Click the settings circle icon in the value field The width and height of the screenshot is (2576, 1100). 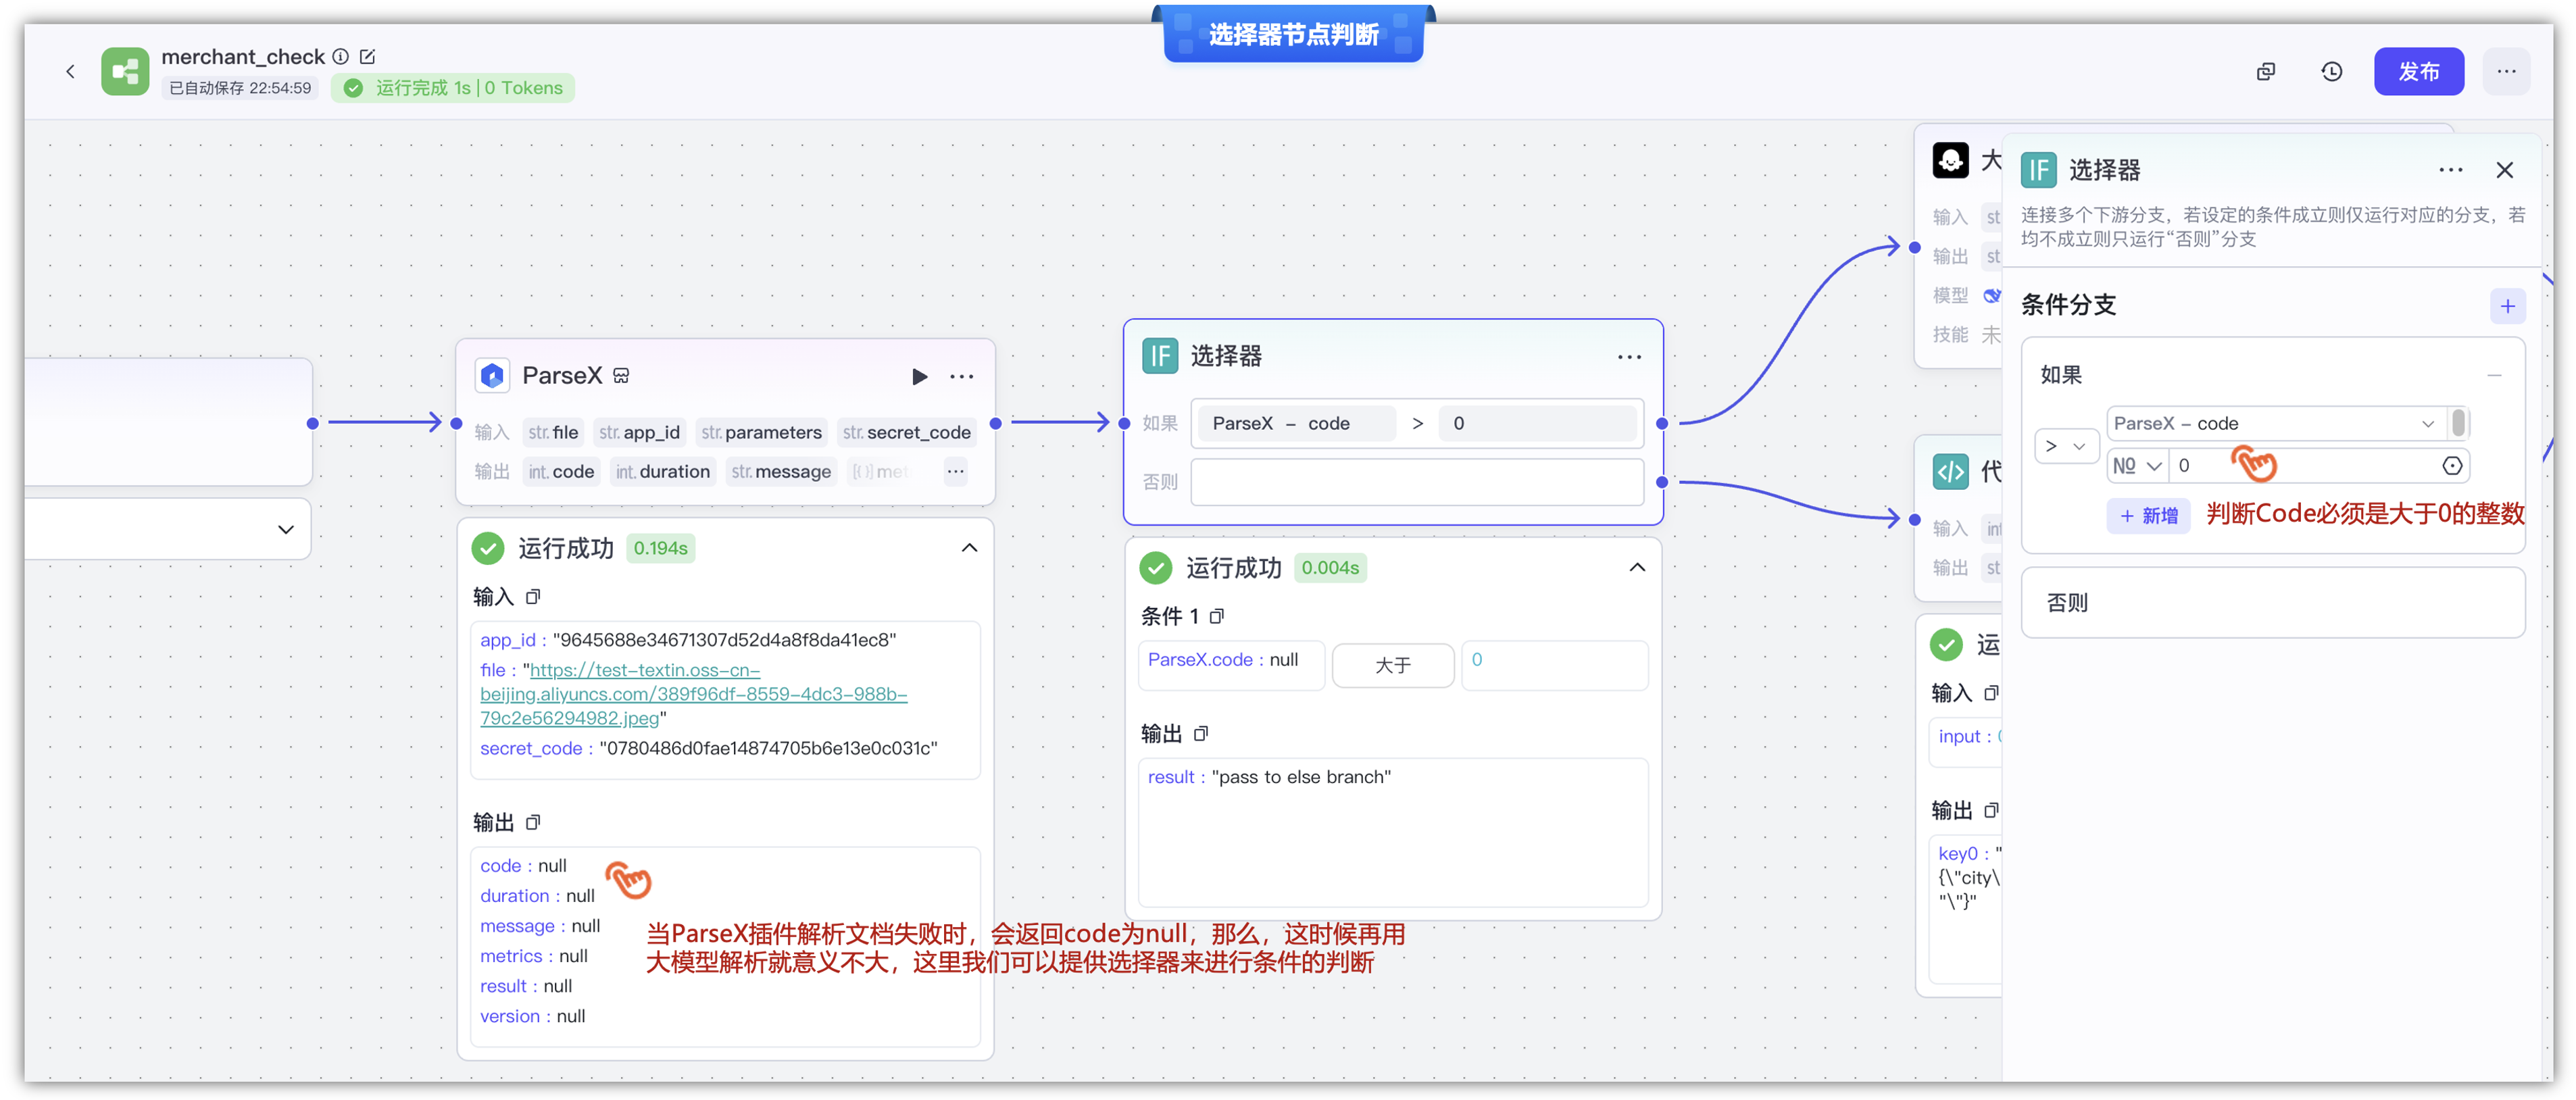tap(2451, 465)
